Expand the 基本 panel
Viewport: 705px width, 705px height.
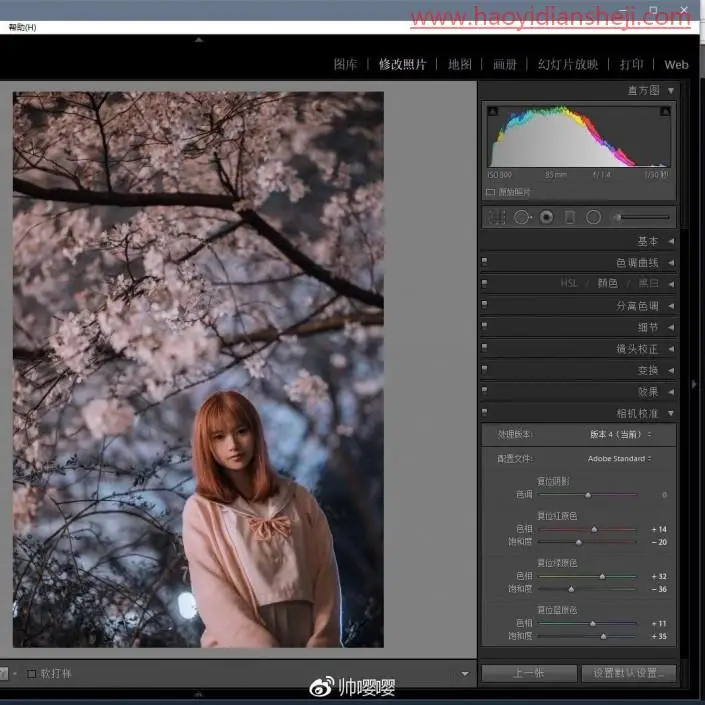pyautogui.click(x=671, y=241)
